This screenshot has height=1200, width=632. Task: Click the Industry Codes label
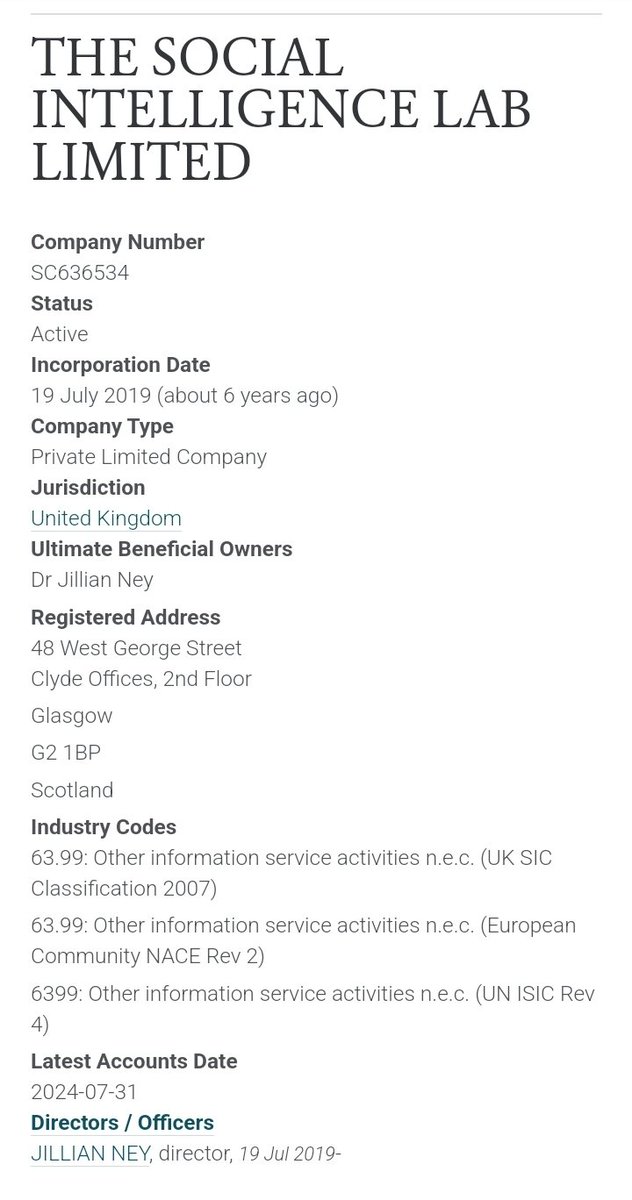click(103, 827)
